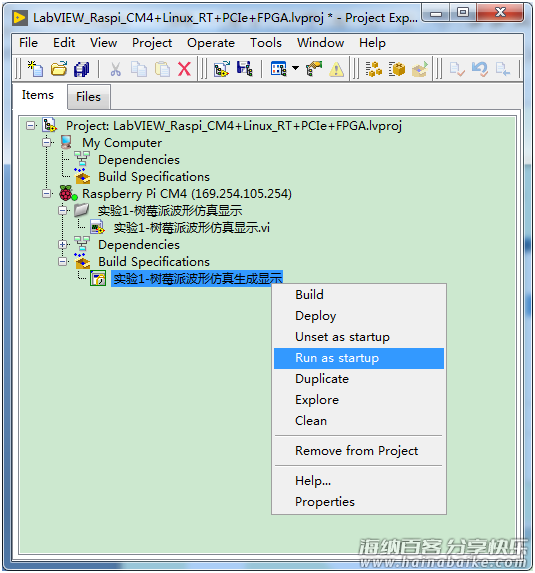Open the Tools menu
Screen dimensions: 535x573
coord(266,43)
